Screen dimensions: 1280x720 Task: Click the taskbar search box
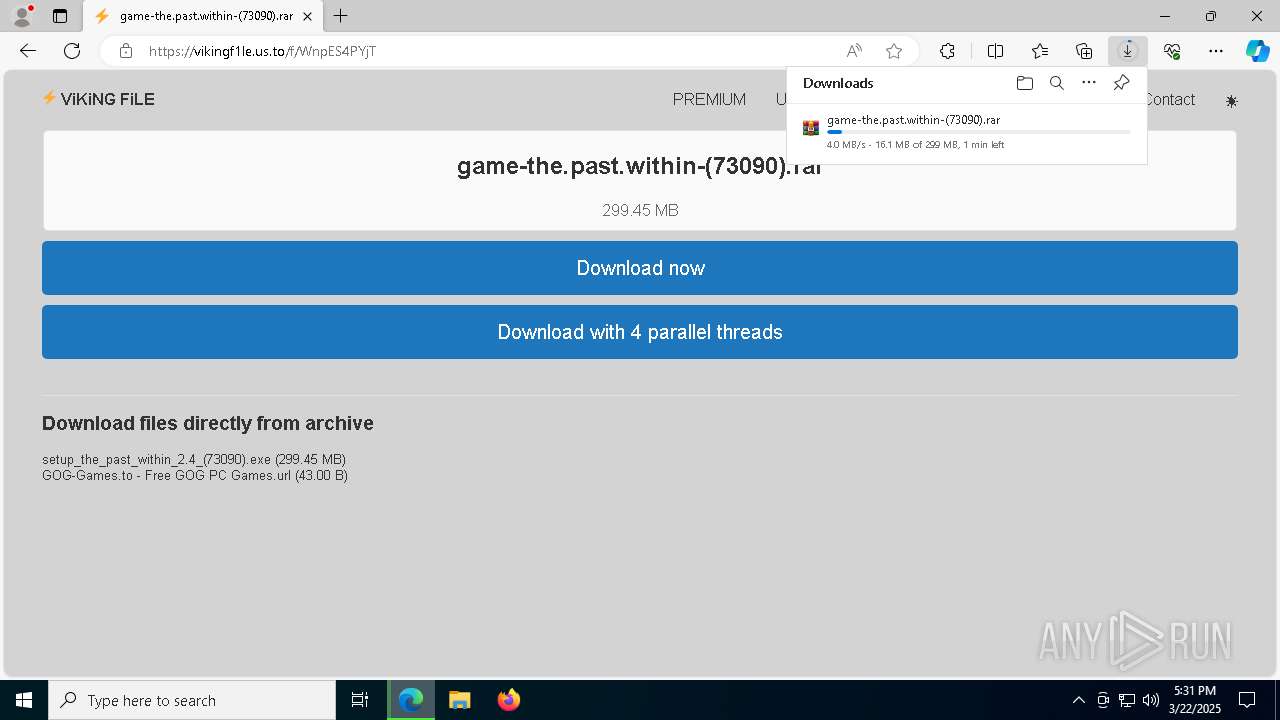pyautogui.click(x=192, y=700)
